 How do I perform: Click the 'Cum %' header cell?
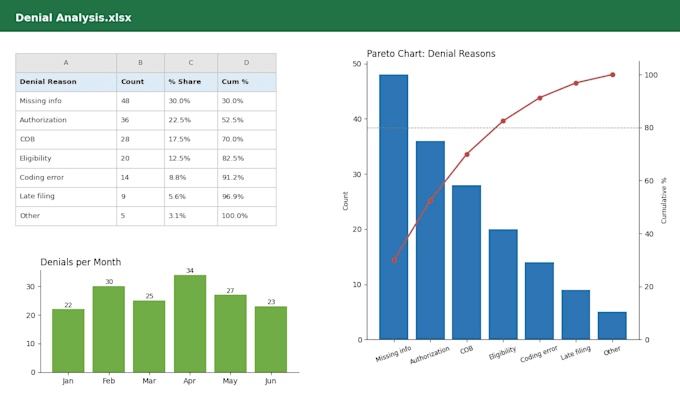pyautogui.click(x=247, y=82)
